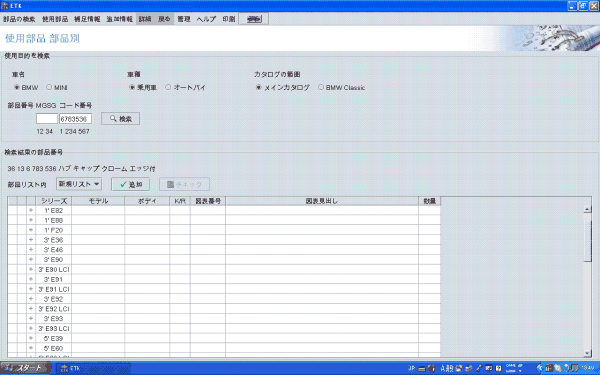Select the BMW radio button
This screenshot has height=375, width=600.
17,88
